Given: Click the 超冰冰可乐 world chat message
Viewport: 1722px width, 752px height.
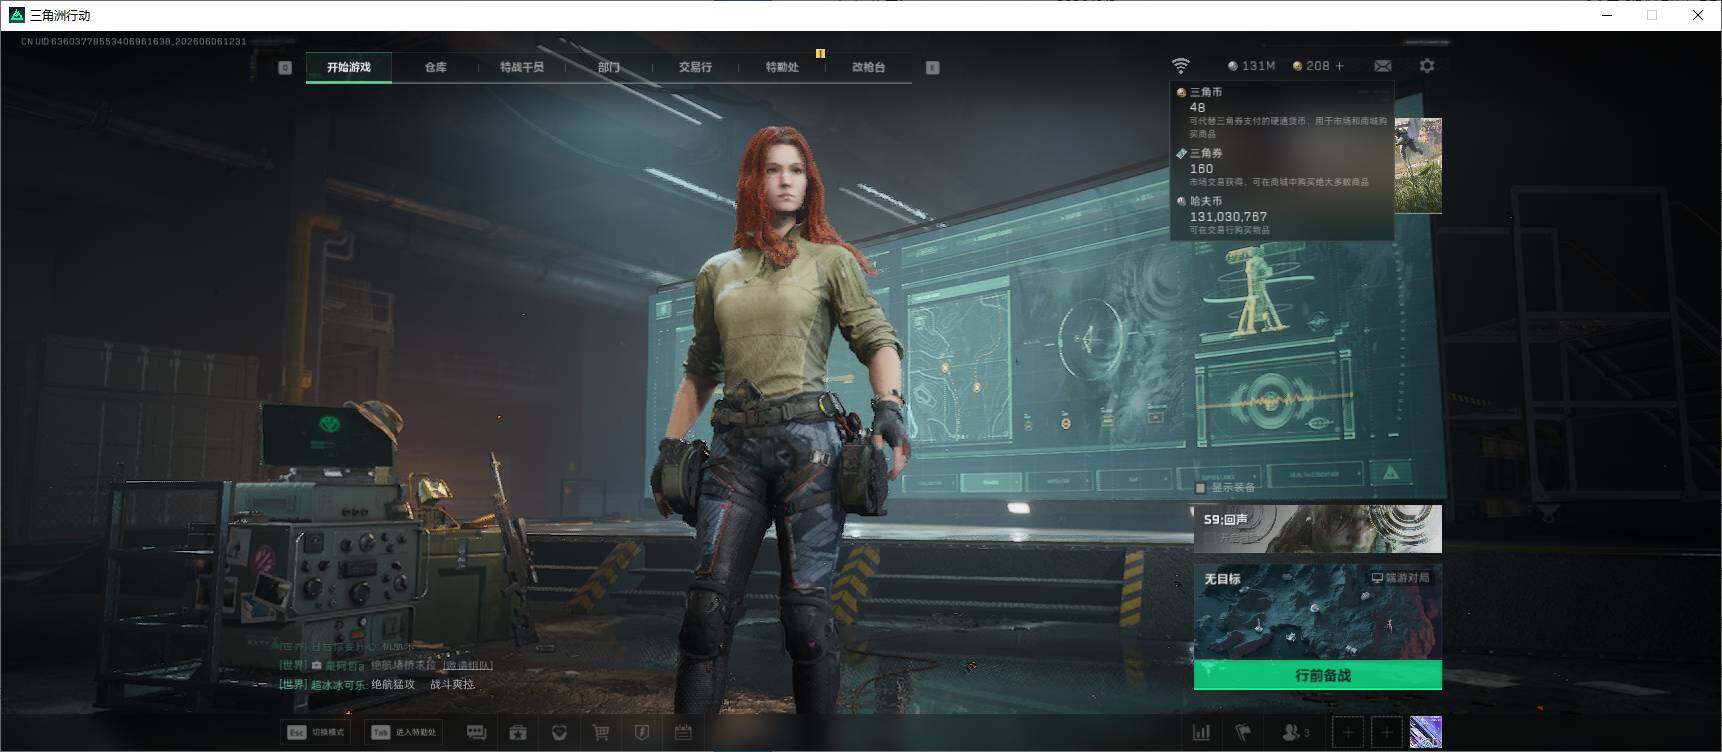Looking at the screenshot, I should coord(376,685).
